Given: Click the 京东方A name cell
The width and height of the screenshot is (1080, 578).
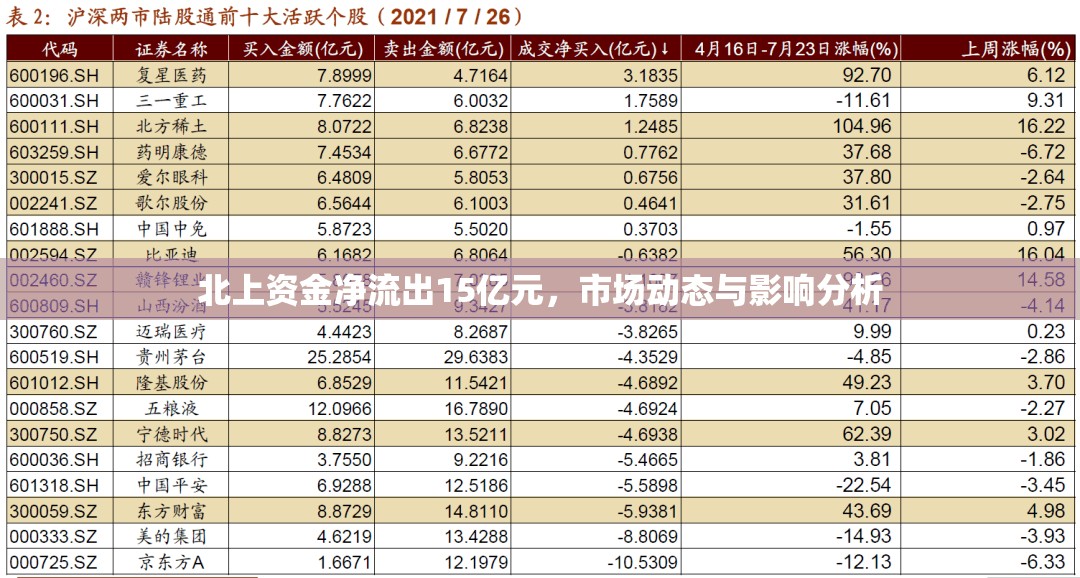Looking at the screenshot, I should tap(171, 562).
